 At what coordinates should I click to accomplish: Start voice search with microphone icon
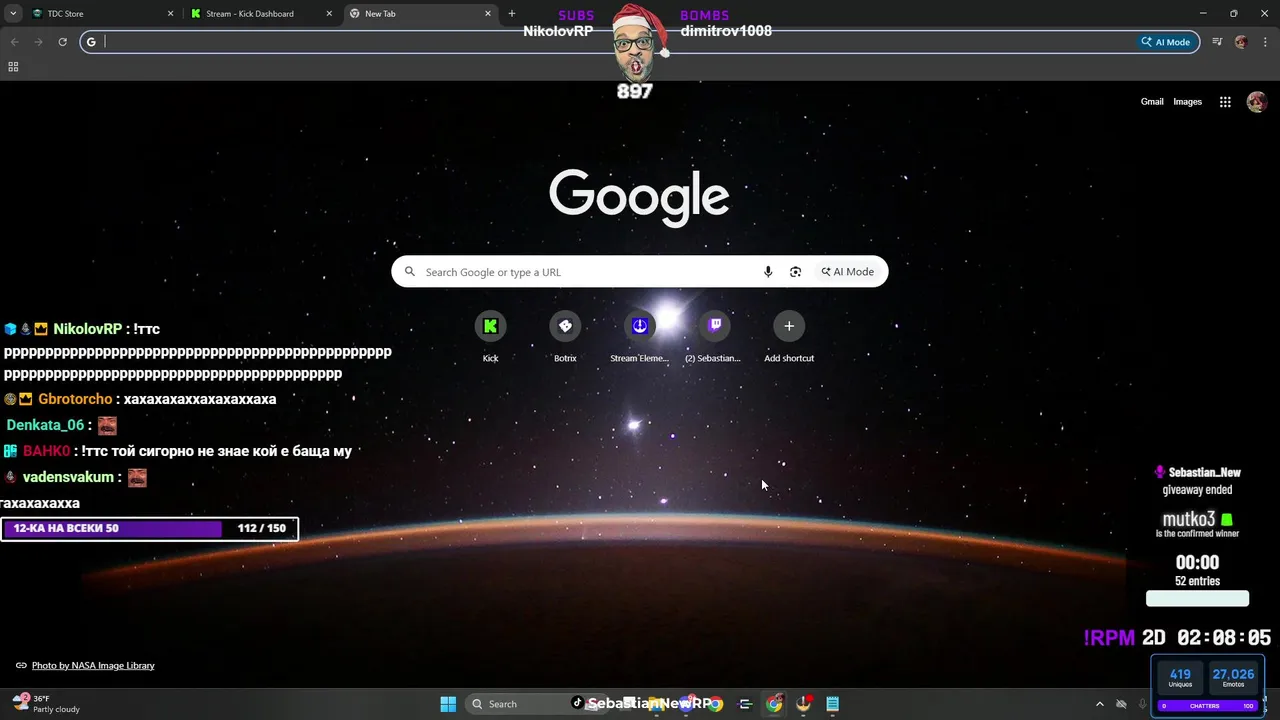pyautogui.click(x=768, y=272)
